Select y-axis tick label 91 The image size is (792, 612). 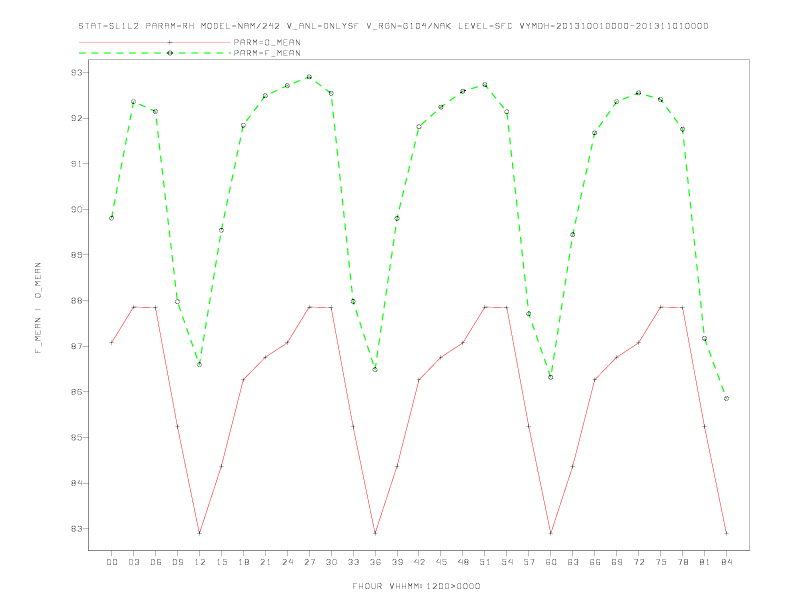pyautogui.click(x=77, y=164)
